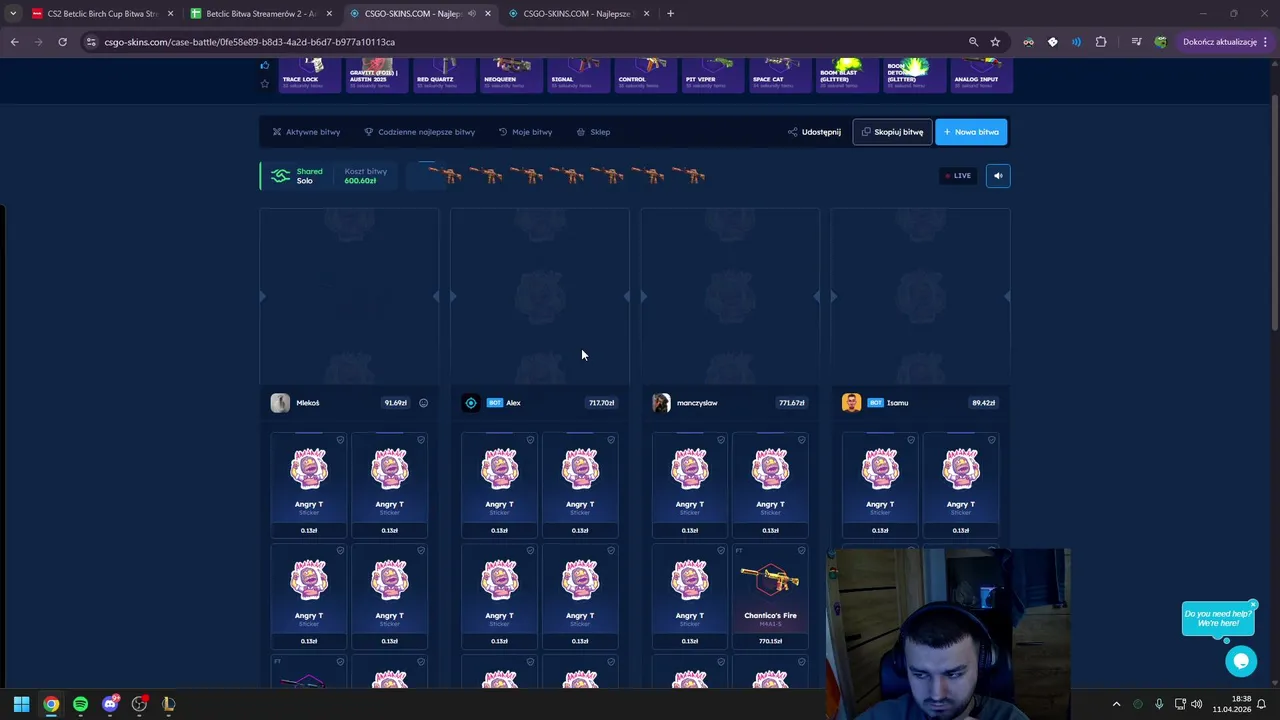Viewport: 1280px width, 720px height.
Task: Click the 717.70zł total for Alex
Action: click(601, 403)
